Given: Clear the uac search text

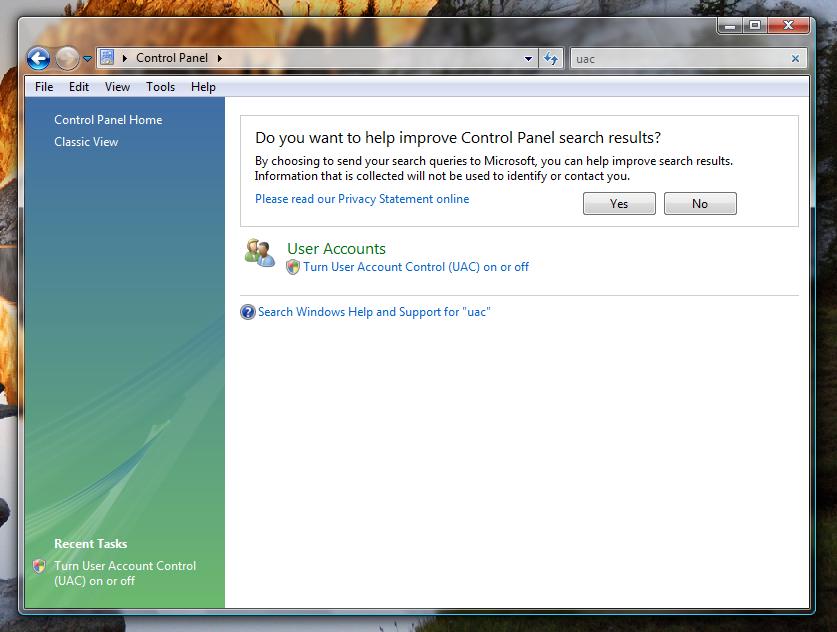Looking at the screenshot, I should [795, 59].
